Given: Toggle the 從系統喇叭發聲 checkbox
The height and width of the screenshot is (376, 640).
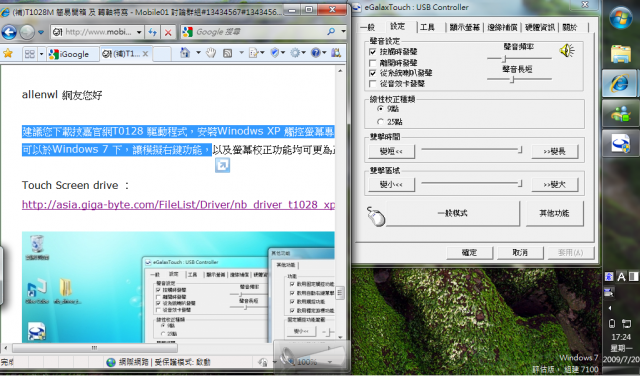Looking at the screenshot, I should (x=372, y=73).
